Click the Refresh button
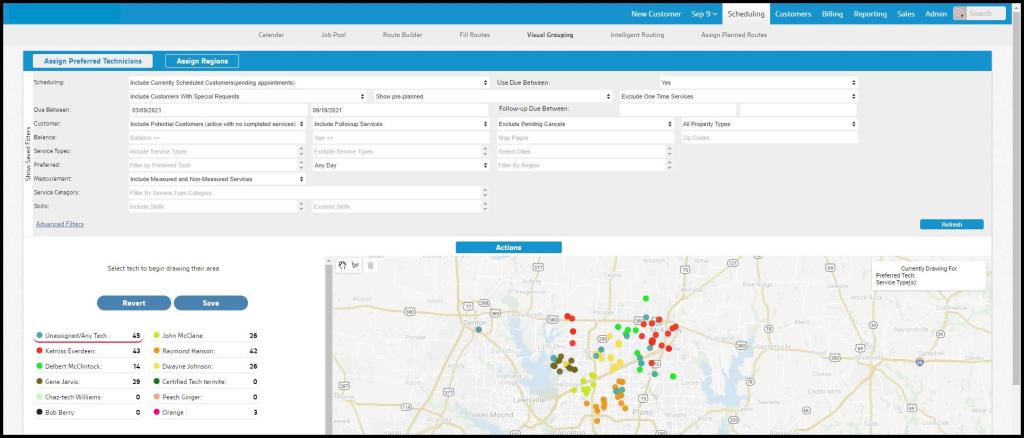The height and width of the screenshot is (438, 1024). (951, 225)
